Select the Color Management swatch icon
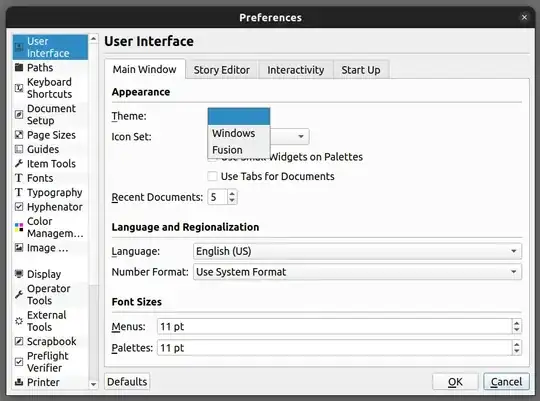 coord(19,227)
